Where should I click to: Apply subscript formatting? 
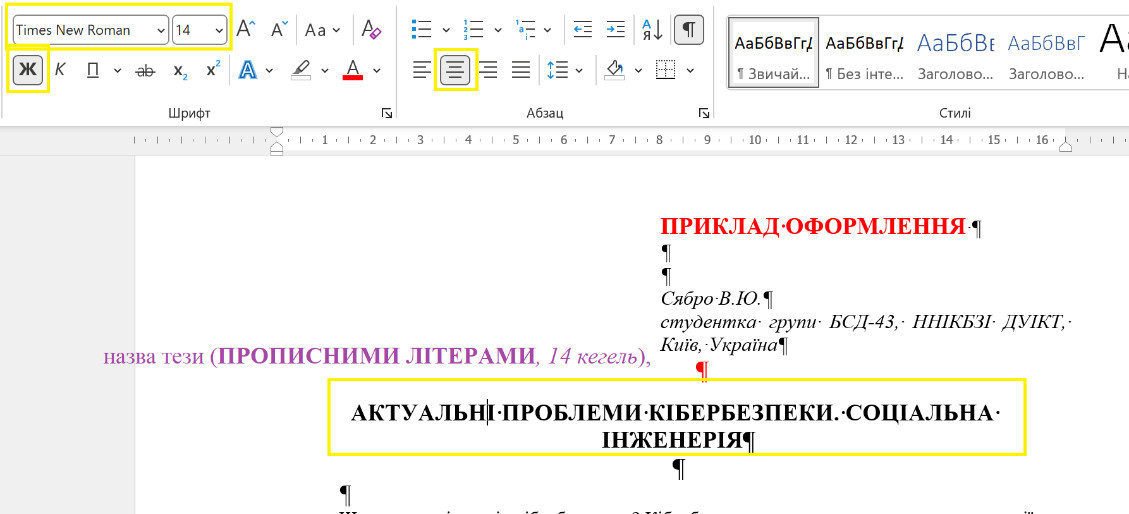180,71
